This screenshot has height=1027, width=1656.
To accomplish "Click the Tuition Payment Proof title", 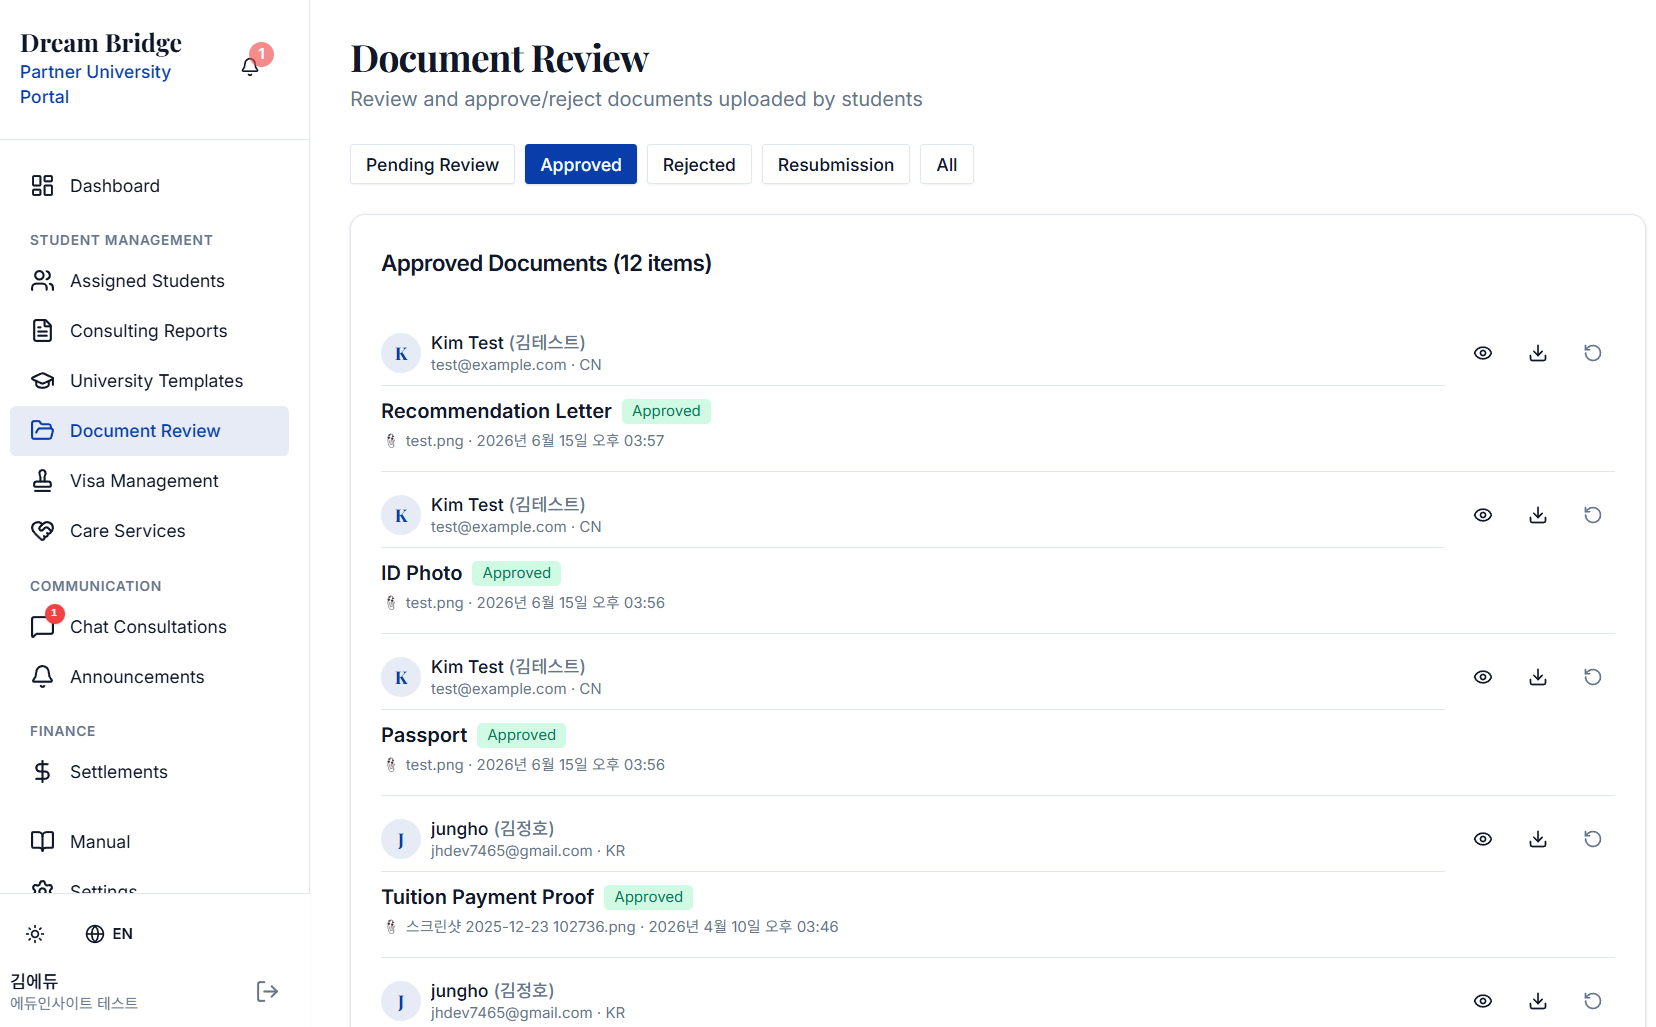I will [x=487, y=897].
